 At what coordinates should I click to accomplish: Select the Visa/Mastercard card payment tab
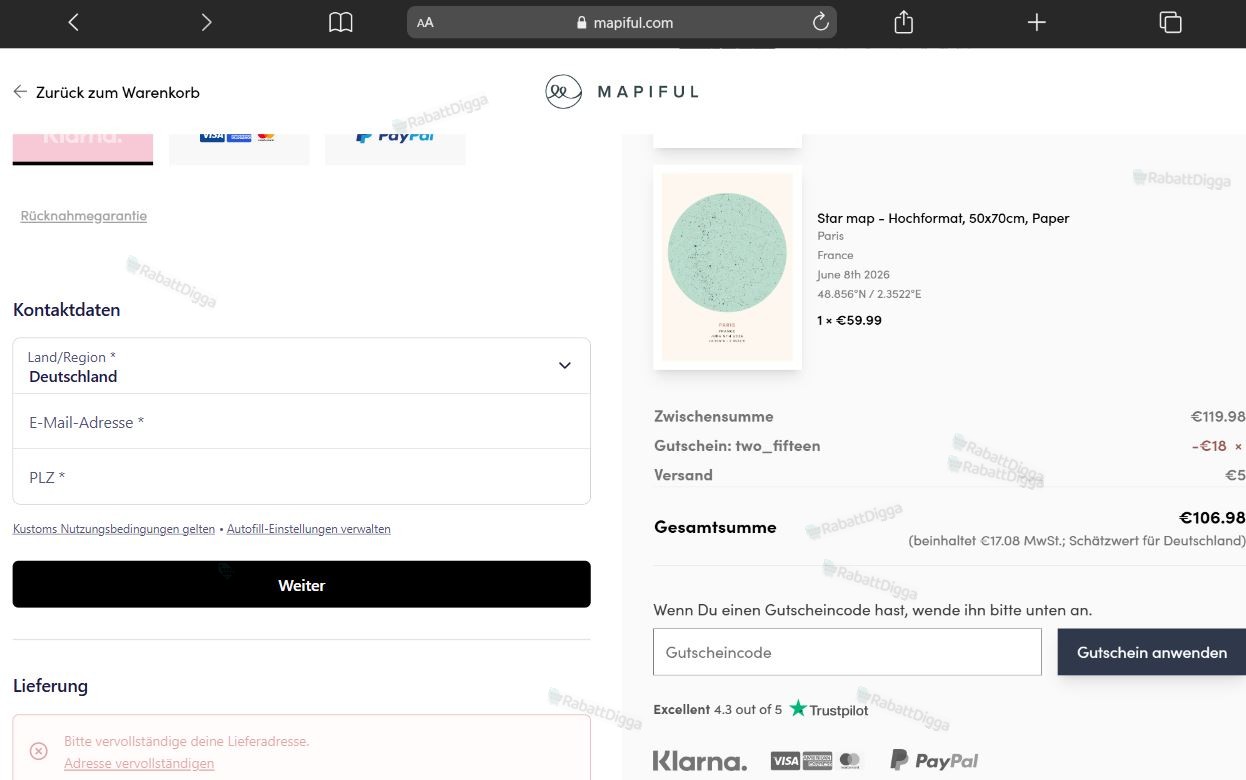point(239,148)
